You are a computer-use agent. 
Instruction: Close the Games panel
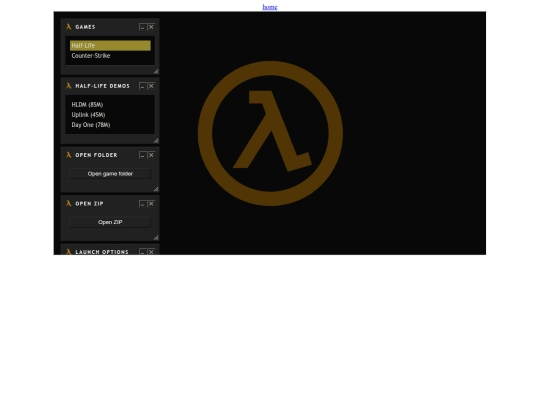(x=151, y=27)
